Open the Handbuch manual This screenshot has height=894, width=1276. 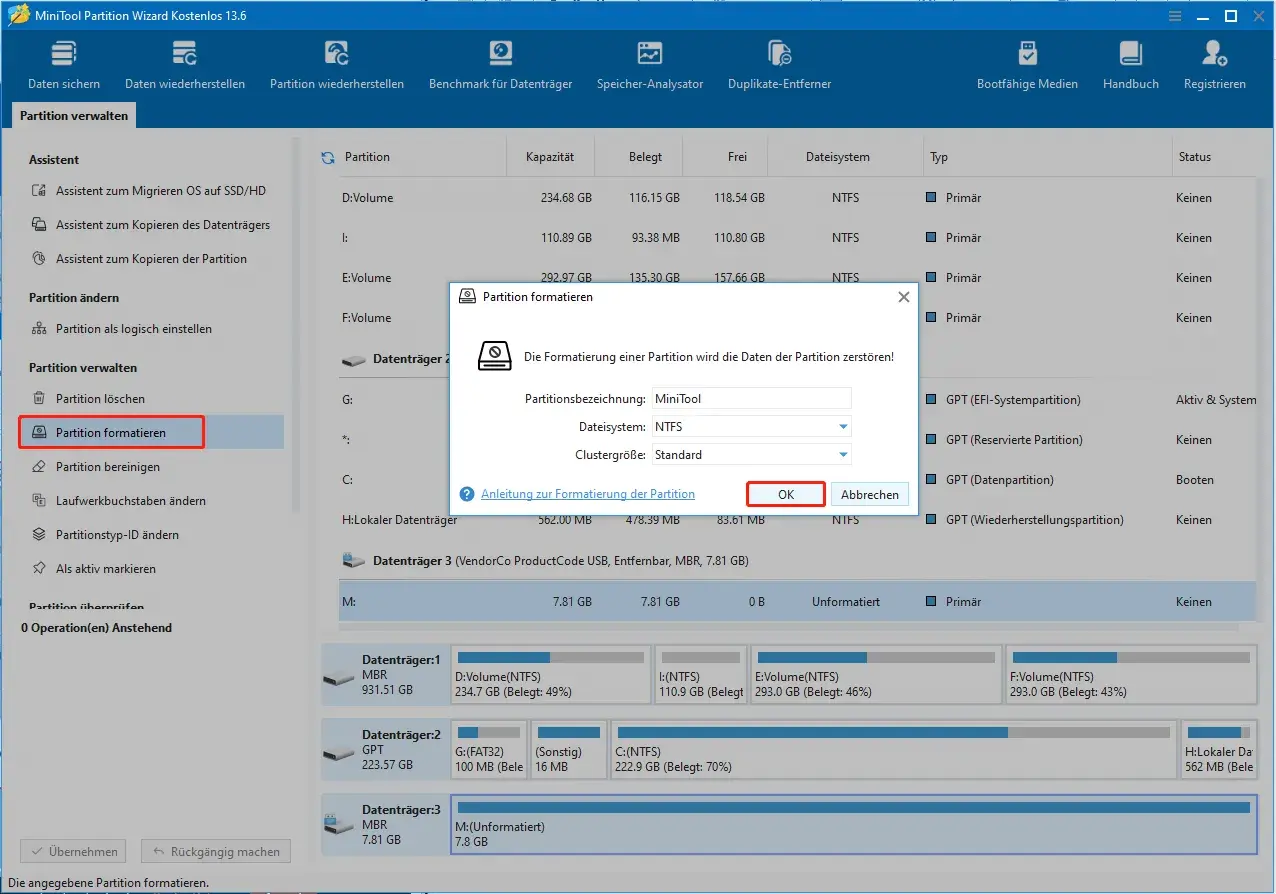click(1130, 66)
